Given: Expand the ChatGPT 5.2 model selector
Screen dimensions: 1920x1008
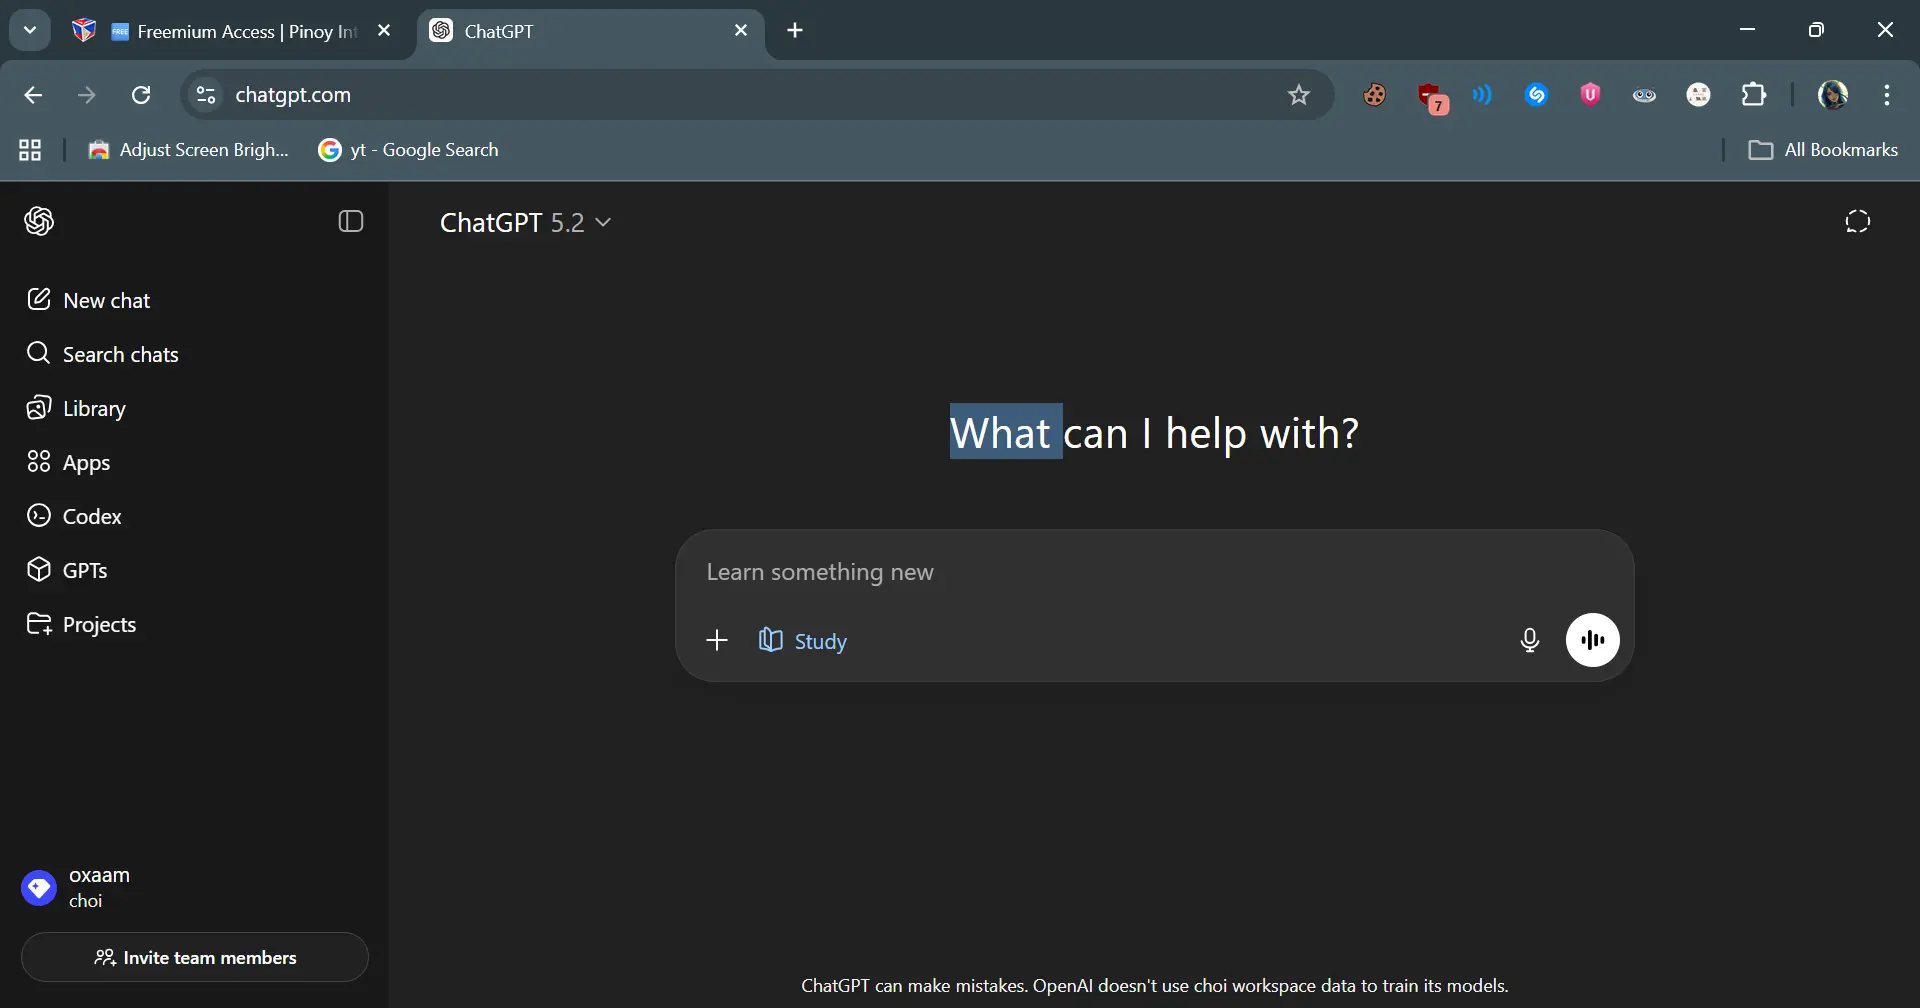Looking at the screenshot, I should [x=525, y=222].
